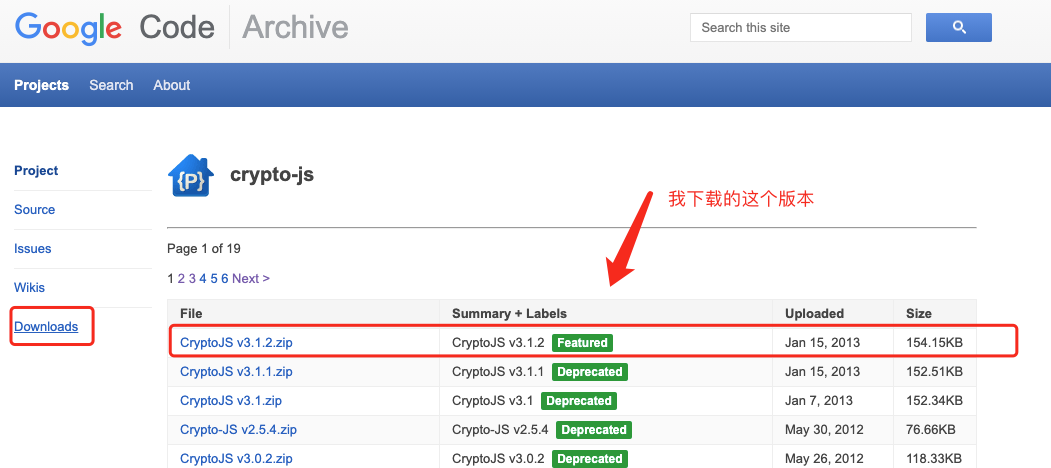
Task: Download CryptoJS v3.1.2.zip
Action: click(x=236, y=343)
